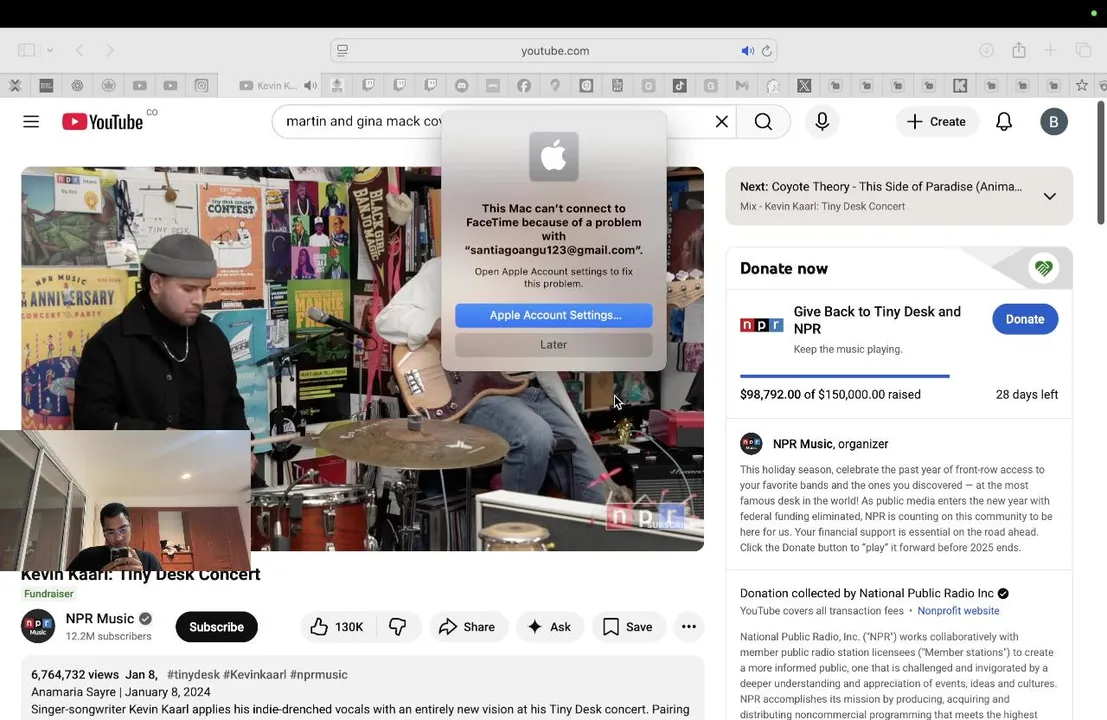Open account menu avatar B
Viewport: 1107px width, 720px height.
(x=1053, y=121)
